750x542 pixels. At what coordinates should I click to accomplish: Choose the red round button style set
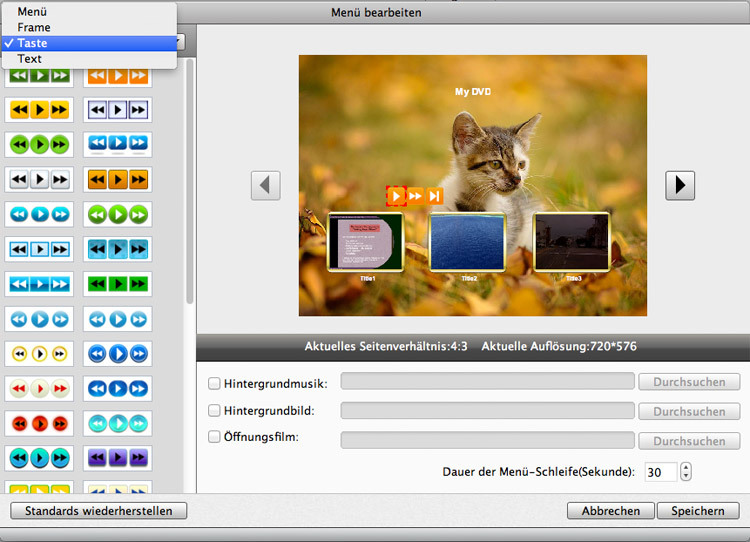[39, 423]
